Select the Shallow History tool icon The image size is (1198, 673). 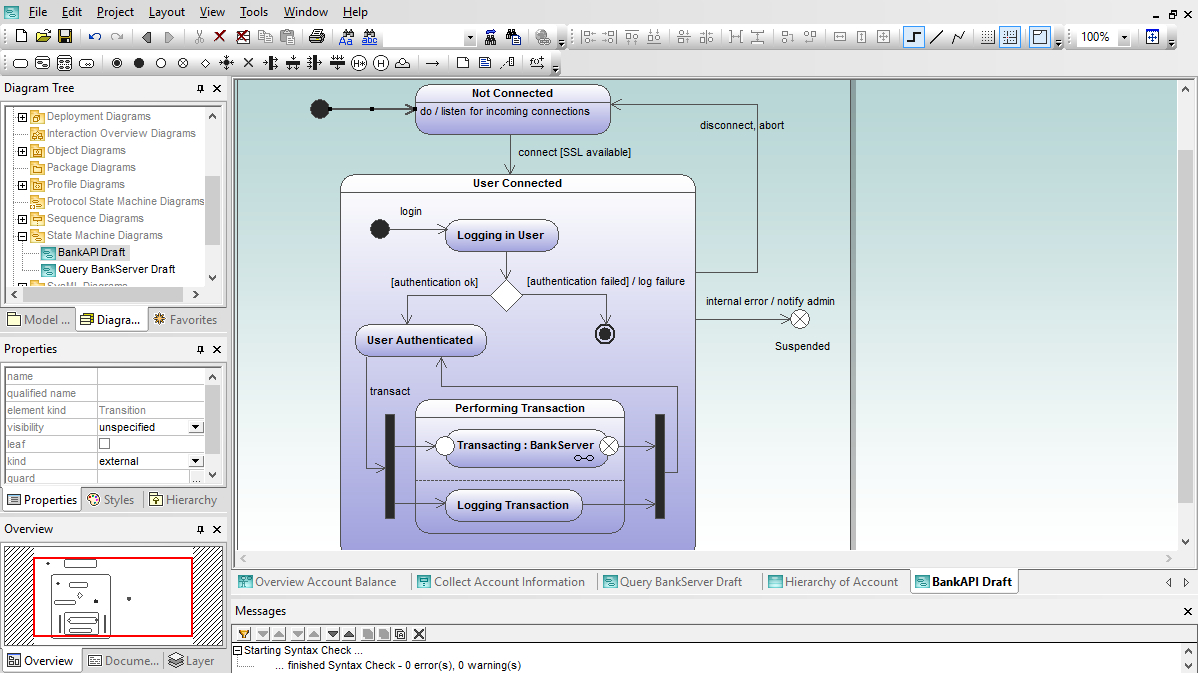pyautogui.click(x=381, y=63)
